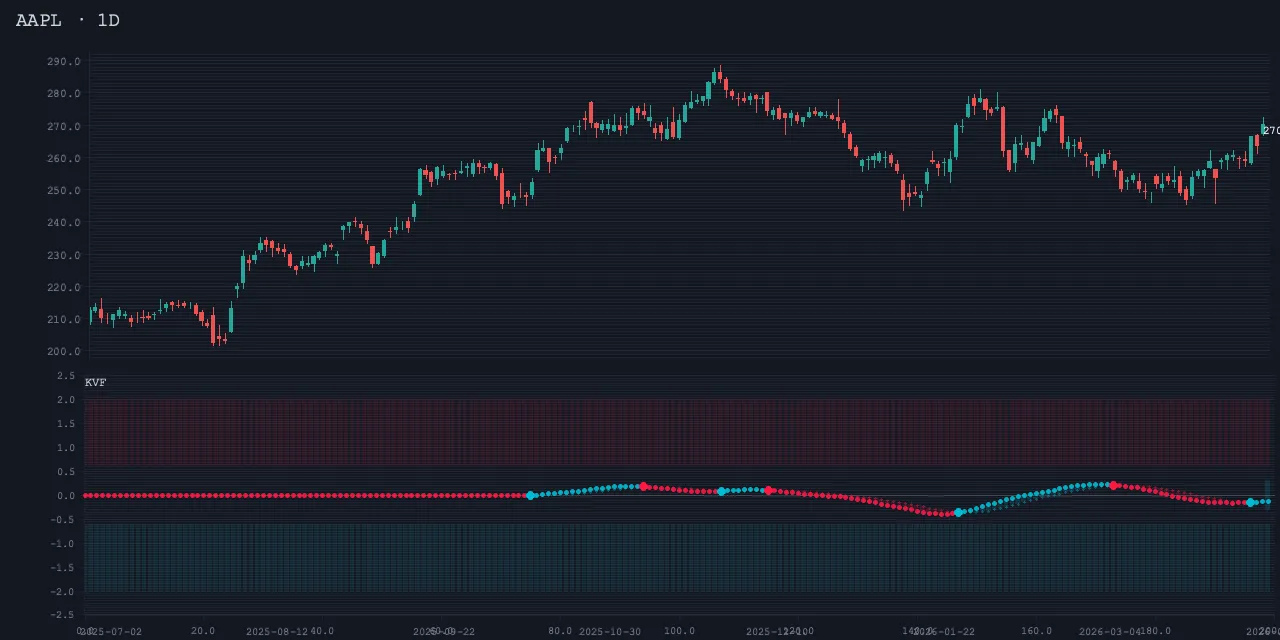Click the cyan marker at KVF's lowest trough
This screenshot has width=1280, height=640.
coord(958,513)
